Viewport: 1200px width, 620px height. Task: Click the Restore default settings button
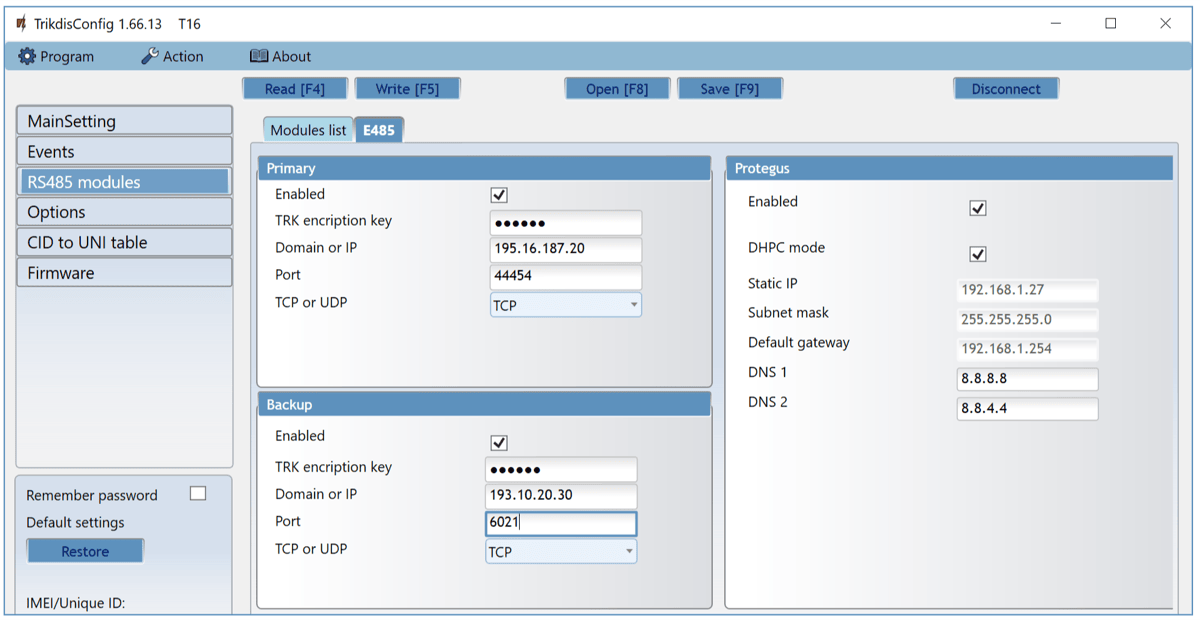(85, 551)
